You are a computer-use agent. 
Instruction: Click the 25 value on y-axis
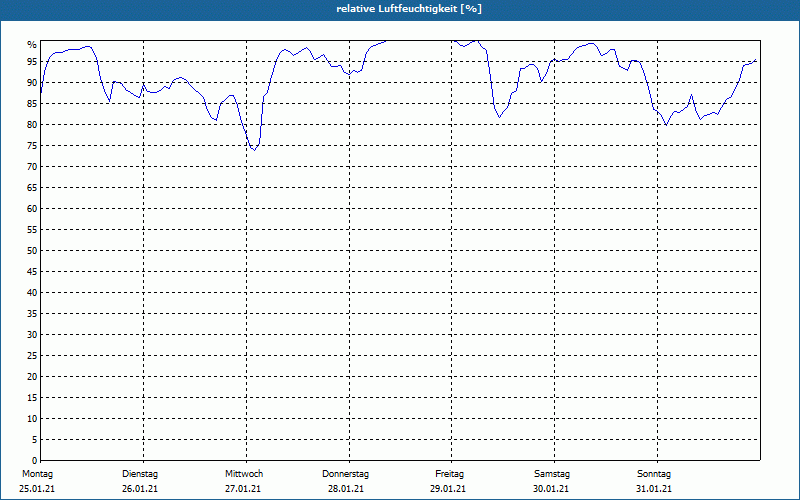coord(32,356)
